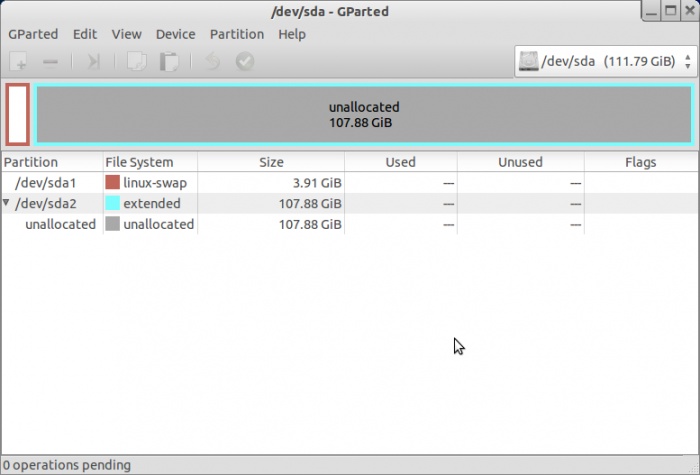Click the device selector up-down arrows
Viewport: 700px width, 475px height.
click(x=688, y=62)
